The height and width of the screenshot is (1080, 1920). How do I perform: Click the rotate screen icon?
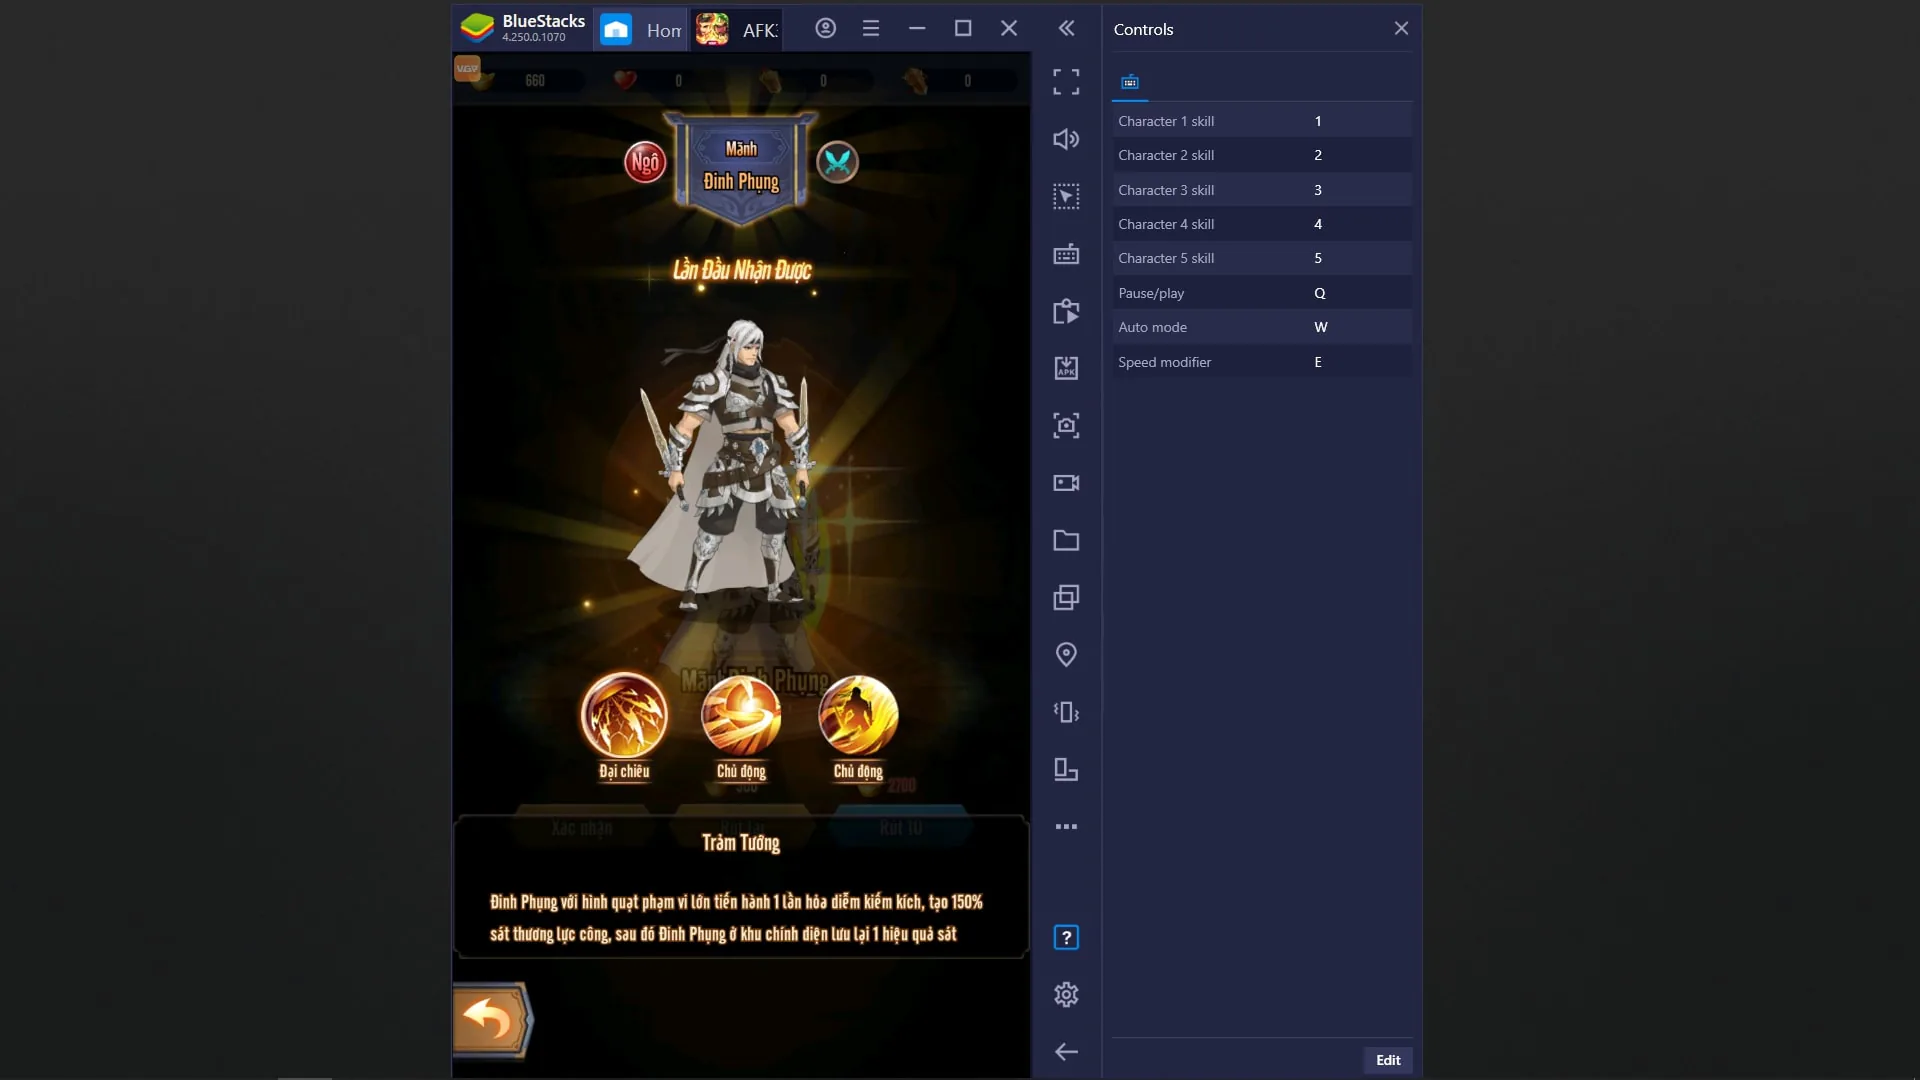point(1066,770)
